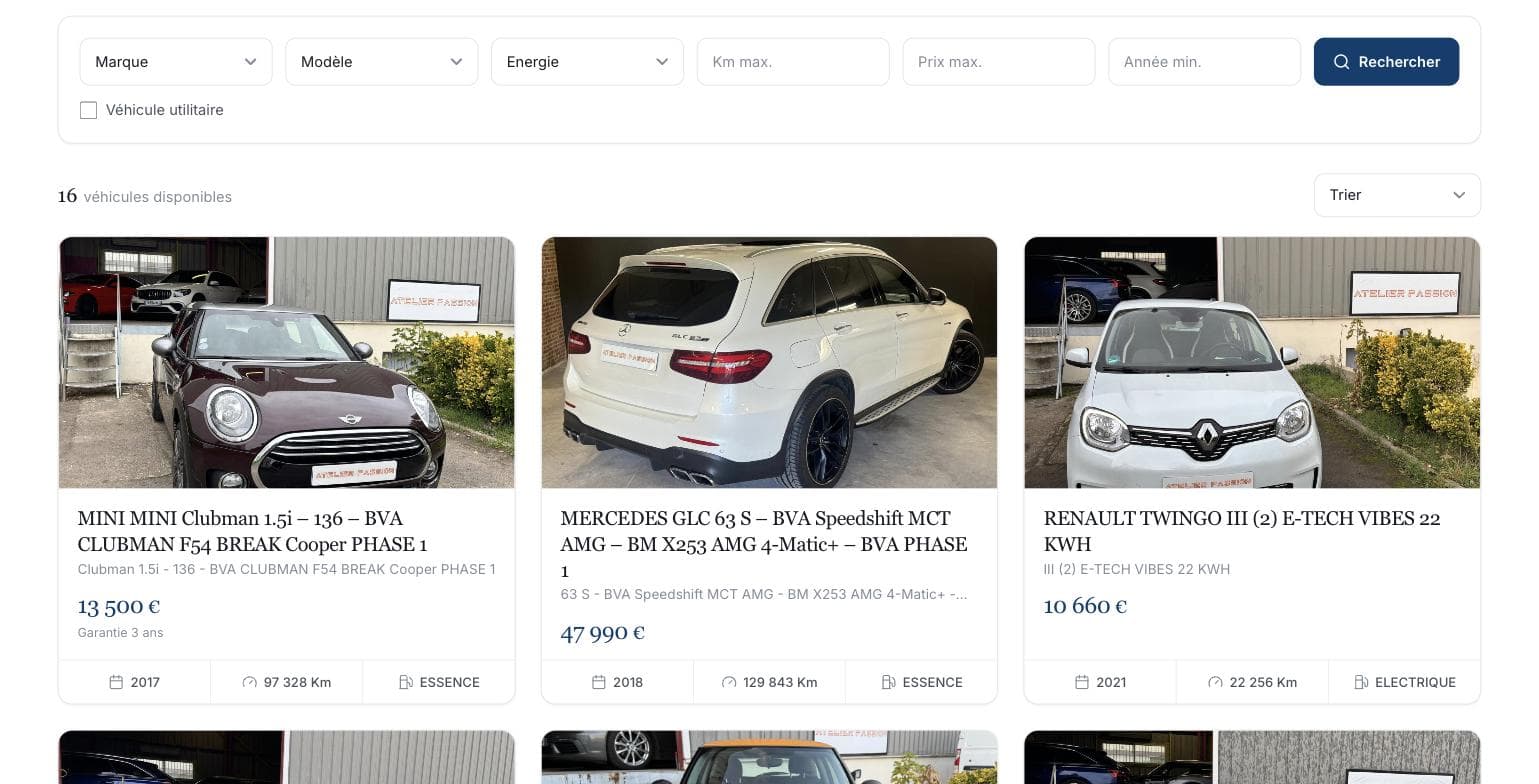Click the Rechercher button
The image size is (1539, 784).
coord(1386,62)
